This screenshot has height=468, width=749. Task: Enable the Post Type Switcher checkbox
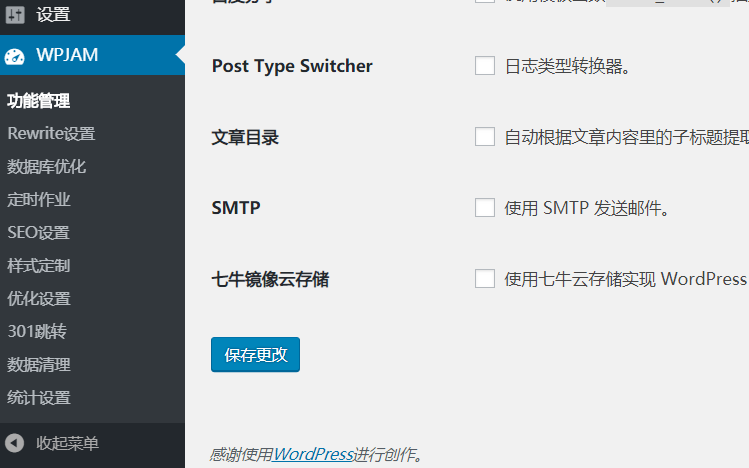485,66
